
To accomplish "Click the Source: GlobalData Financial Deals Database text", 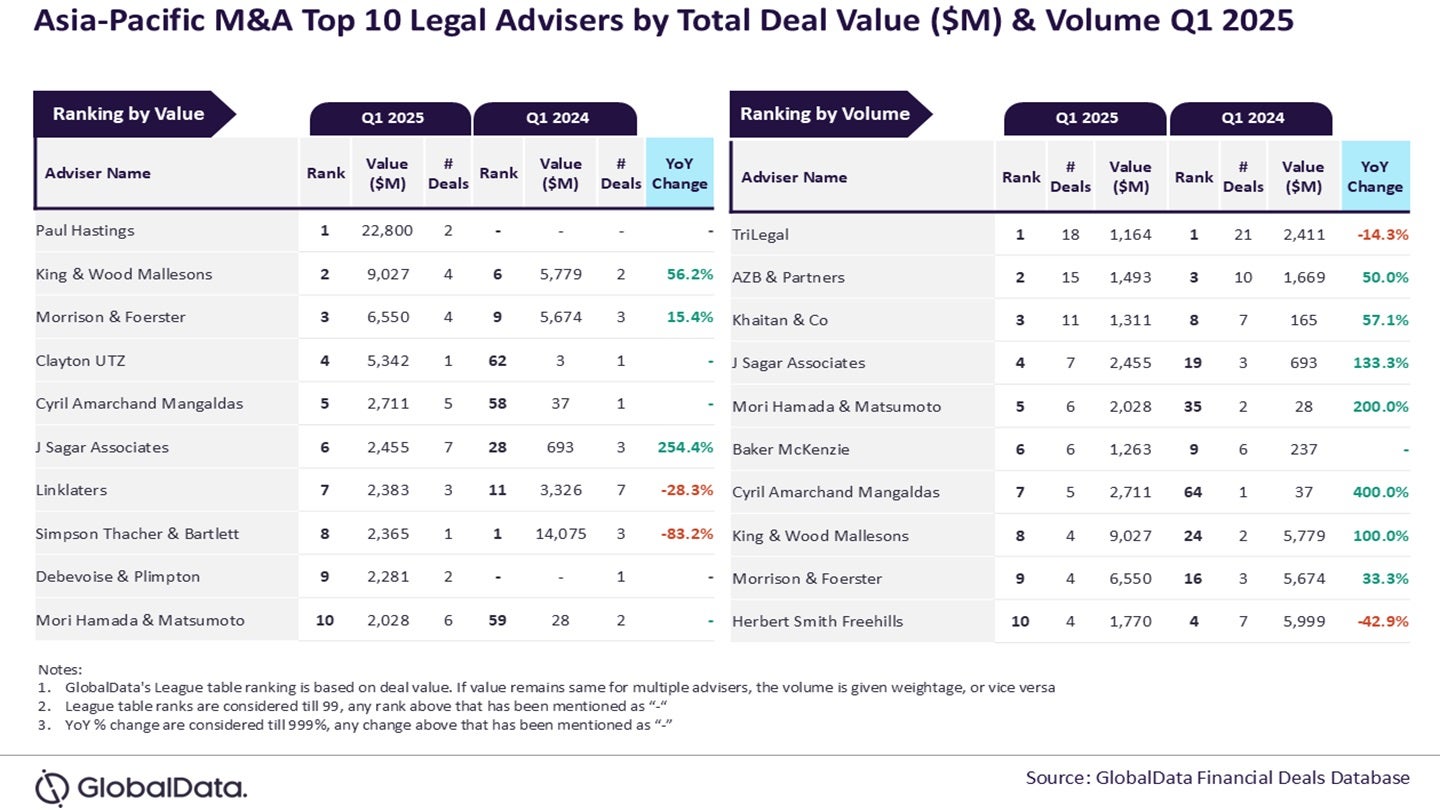I will (x=1217, y=777).
